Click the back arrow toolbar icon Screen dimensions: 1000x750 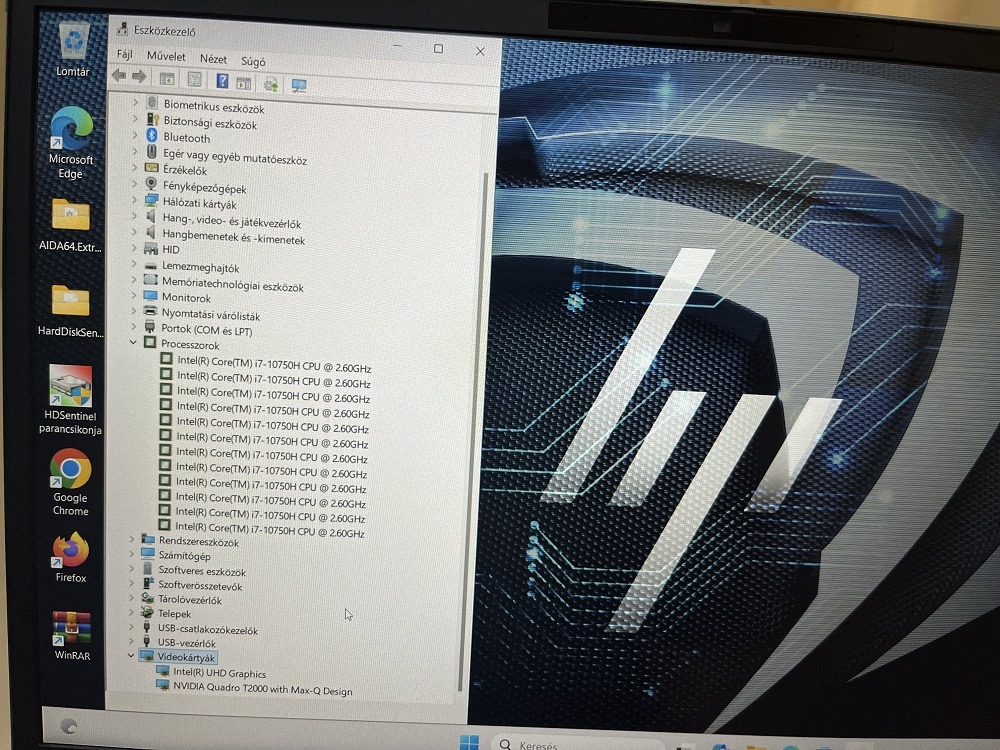(x=119, y=76)
